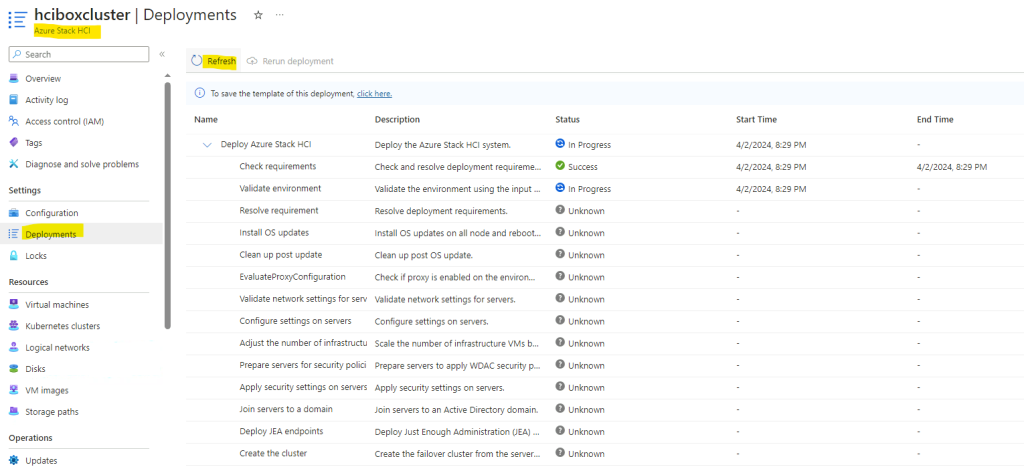Open Storage paths in the sidebar

[x=52, y=412]
